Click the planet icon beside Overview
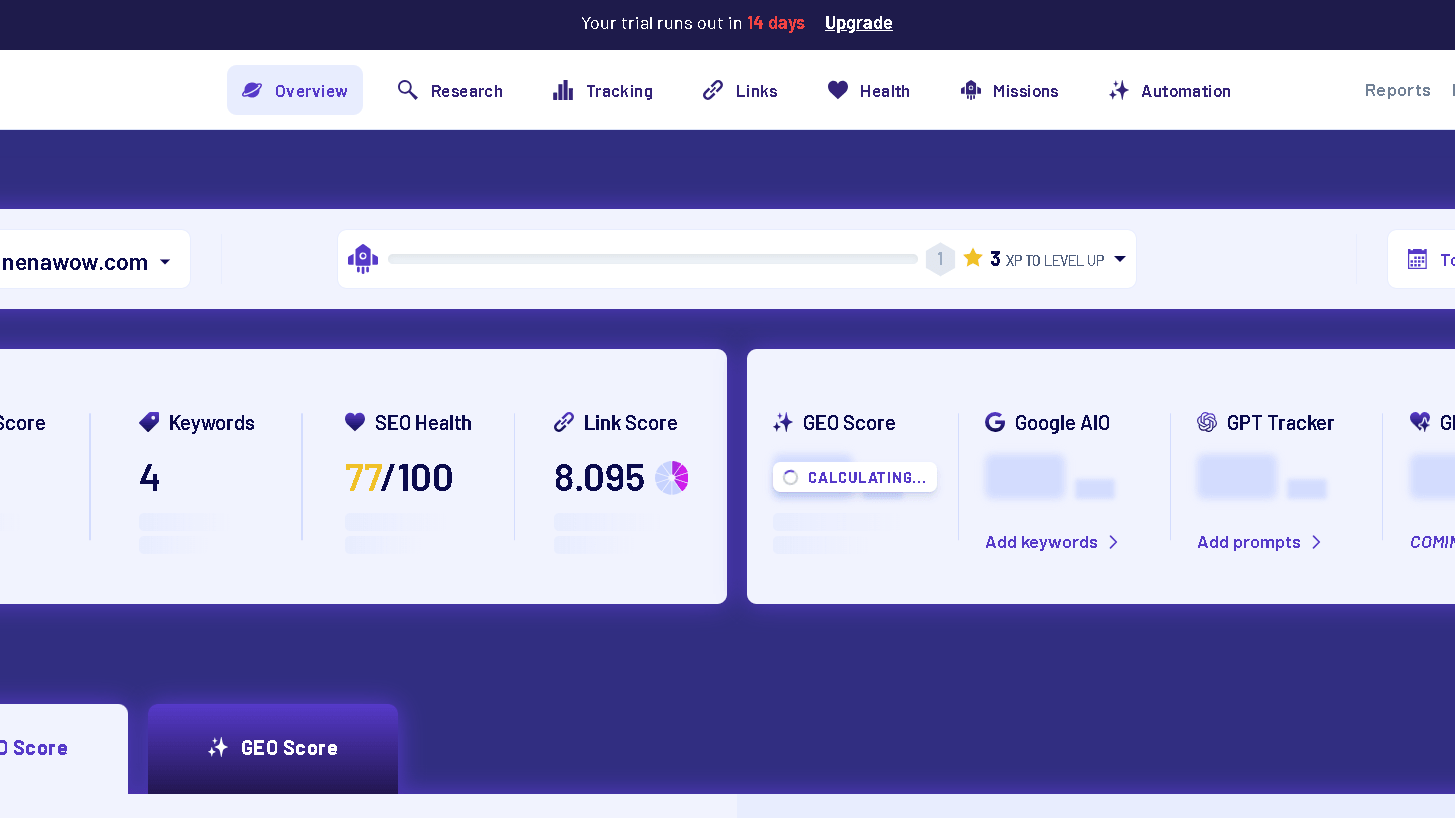The width and height of the screenshot is (1455, 818). (x=252, y=90)
